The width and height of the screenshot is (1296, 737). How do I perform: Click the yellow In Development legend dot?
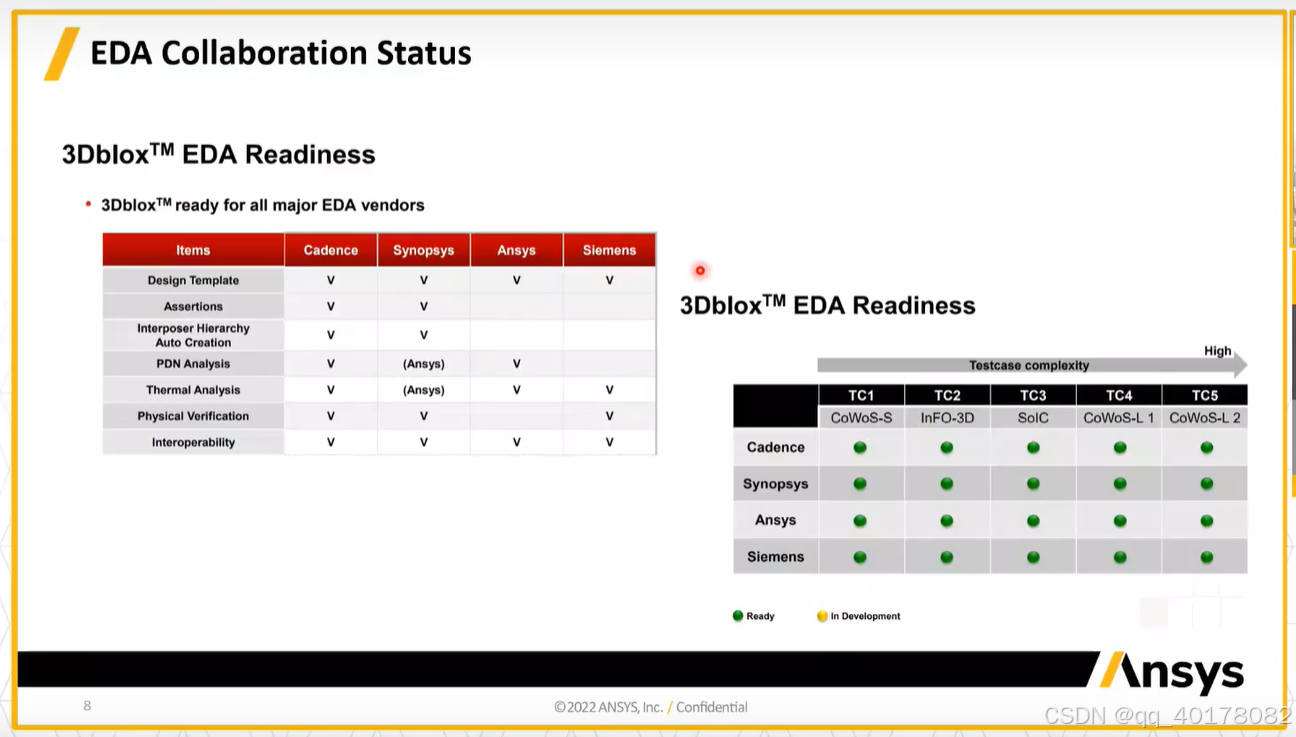click(822, 616)
